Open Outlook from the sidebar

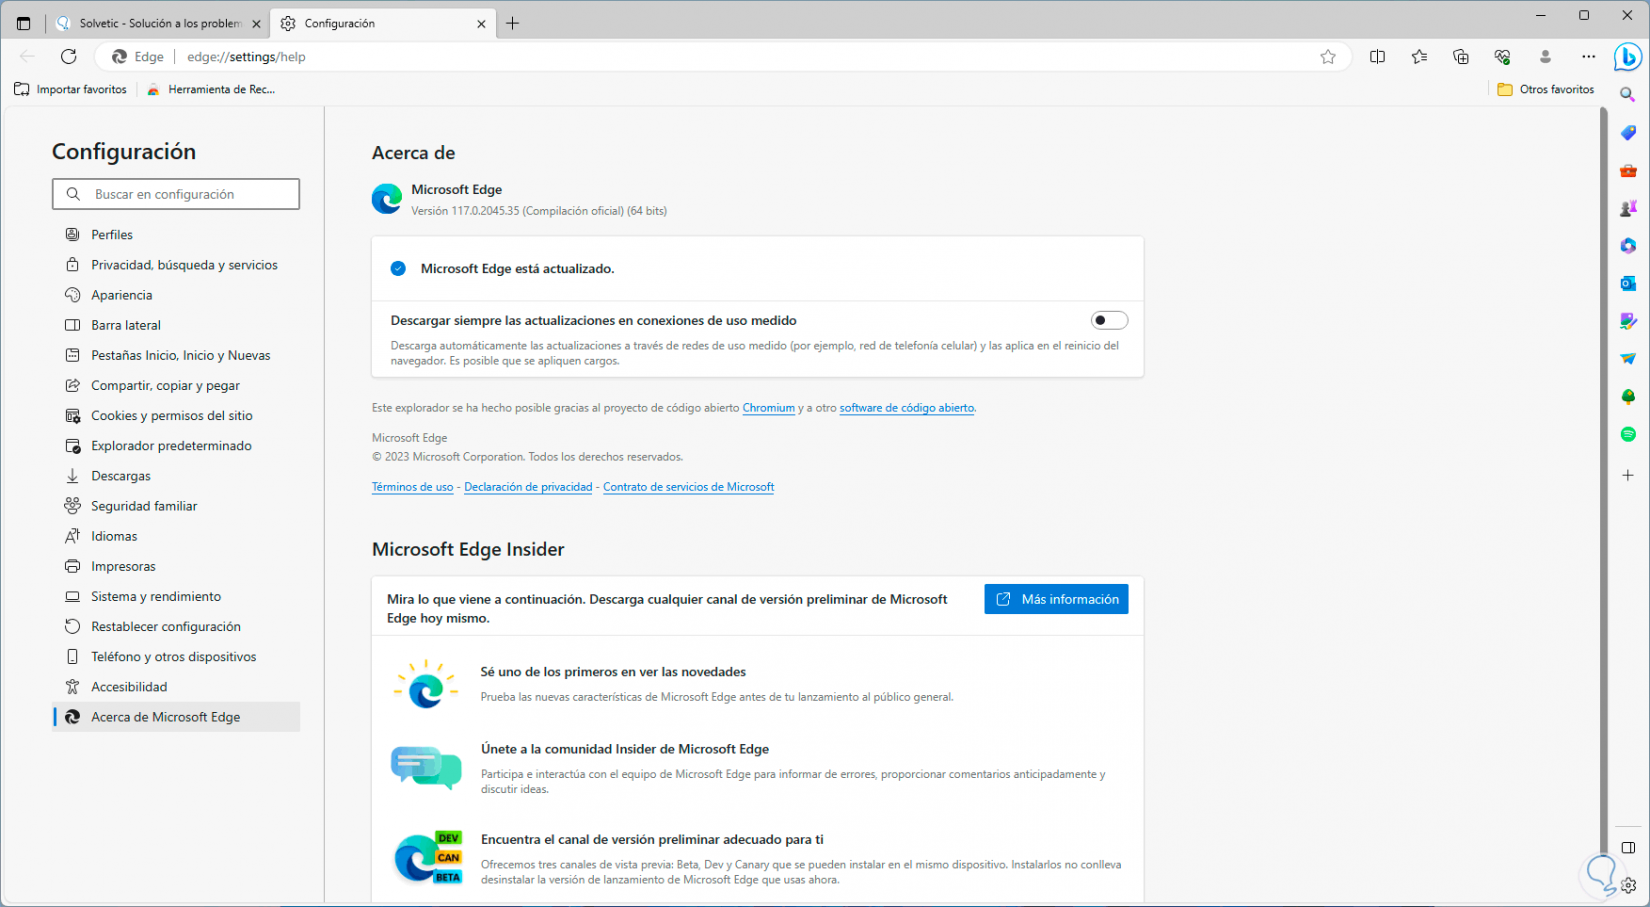[1628, 284]
